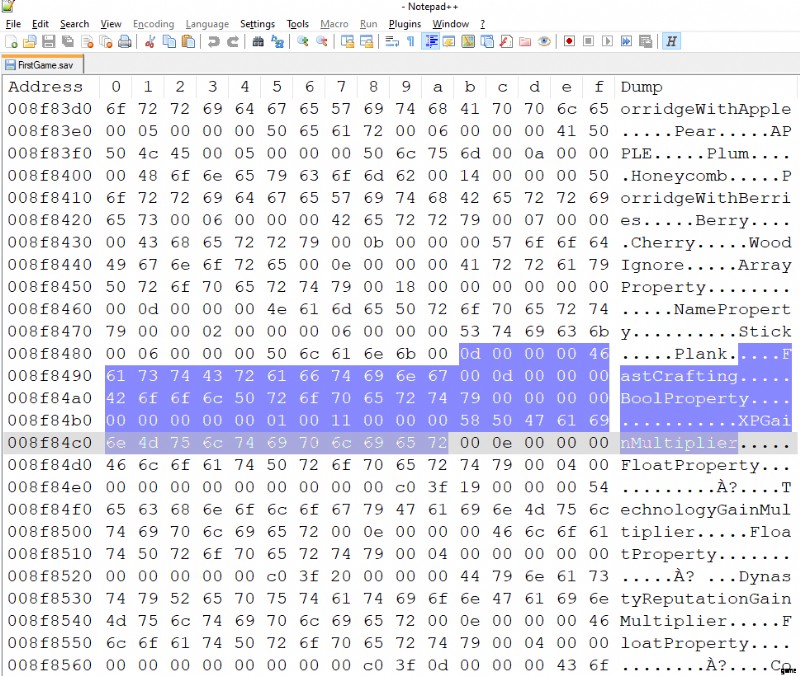This screenshot has width=800, height=676.
Task: Toggle the Word wrap toolbar button
Action: click(392, 41)
